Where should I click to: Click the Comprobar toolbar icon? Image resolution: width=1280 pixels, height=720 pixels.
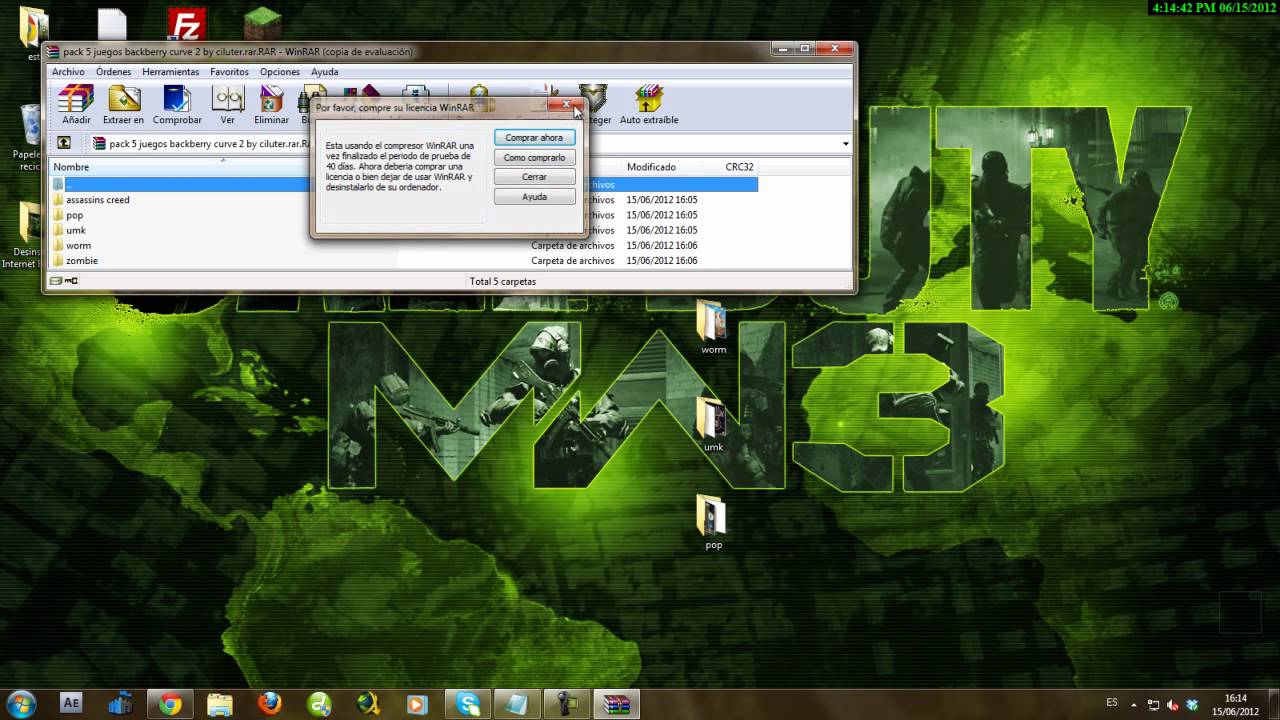pyautogui.click(x=177, y=104)
